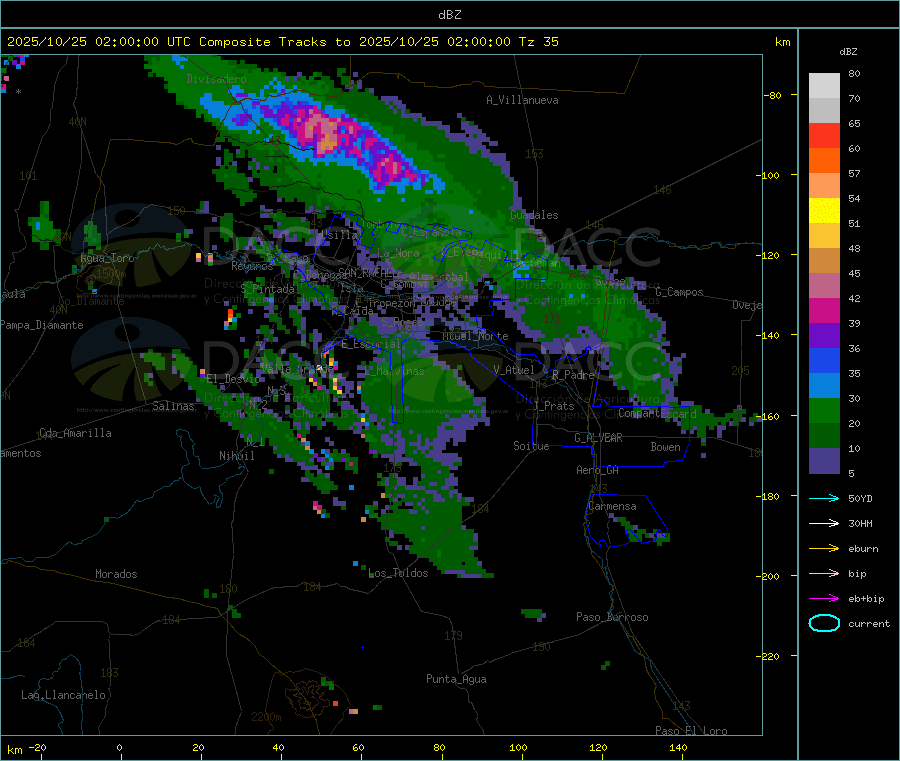Click the Guadales map label
Screen dimensions: 900x761
coord(534,215)
